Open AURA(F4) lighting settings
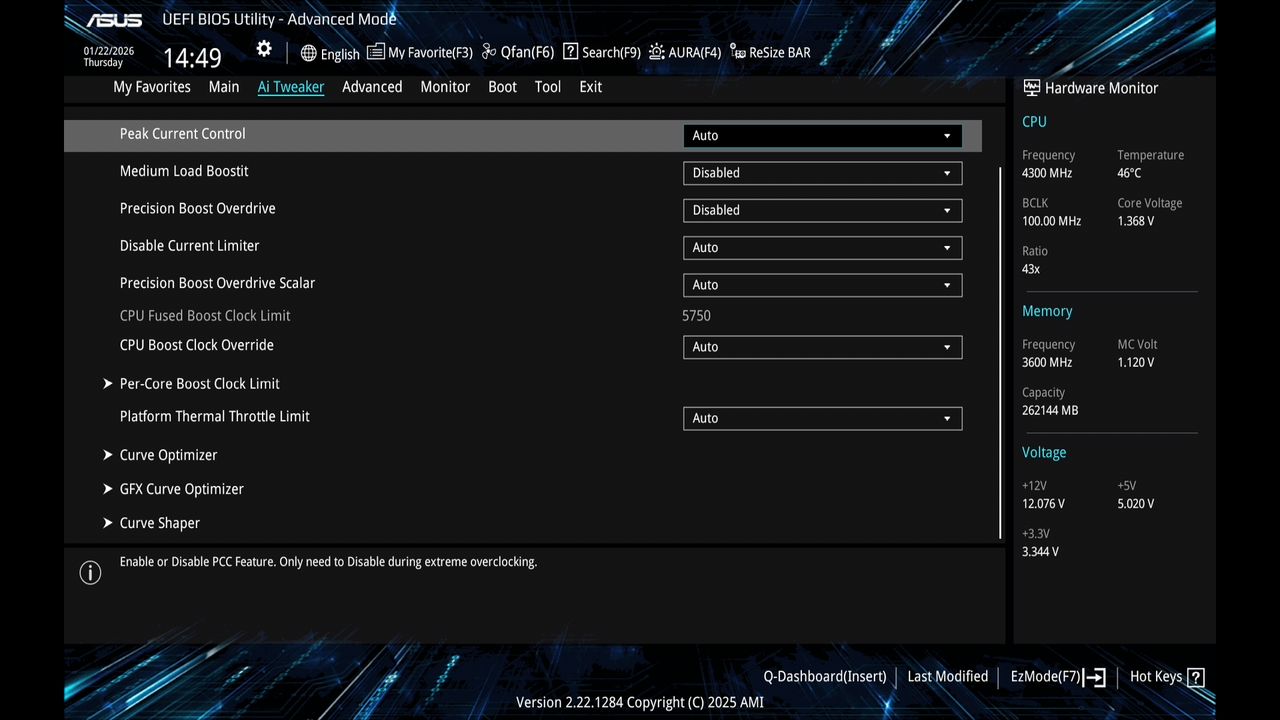 (684, 51)
